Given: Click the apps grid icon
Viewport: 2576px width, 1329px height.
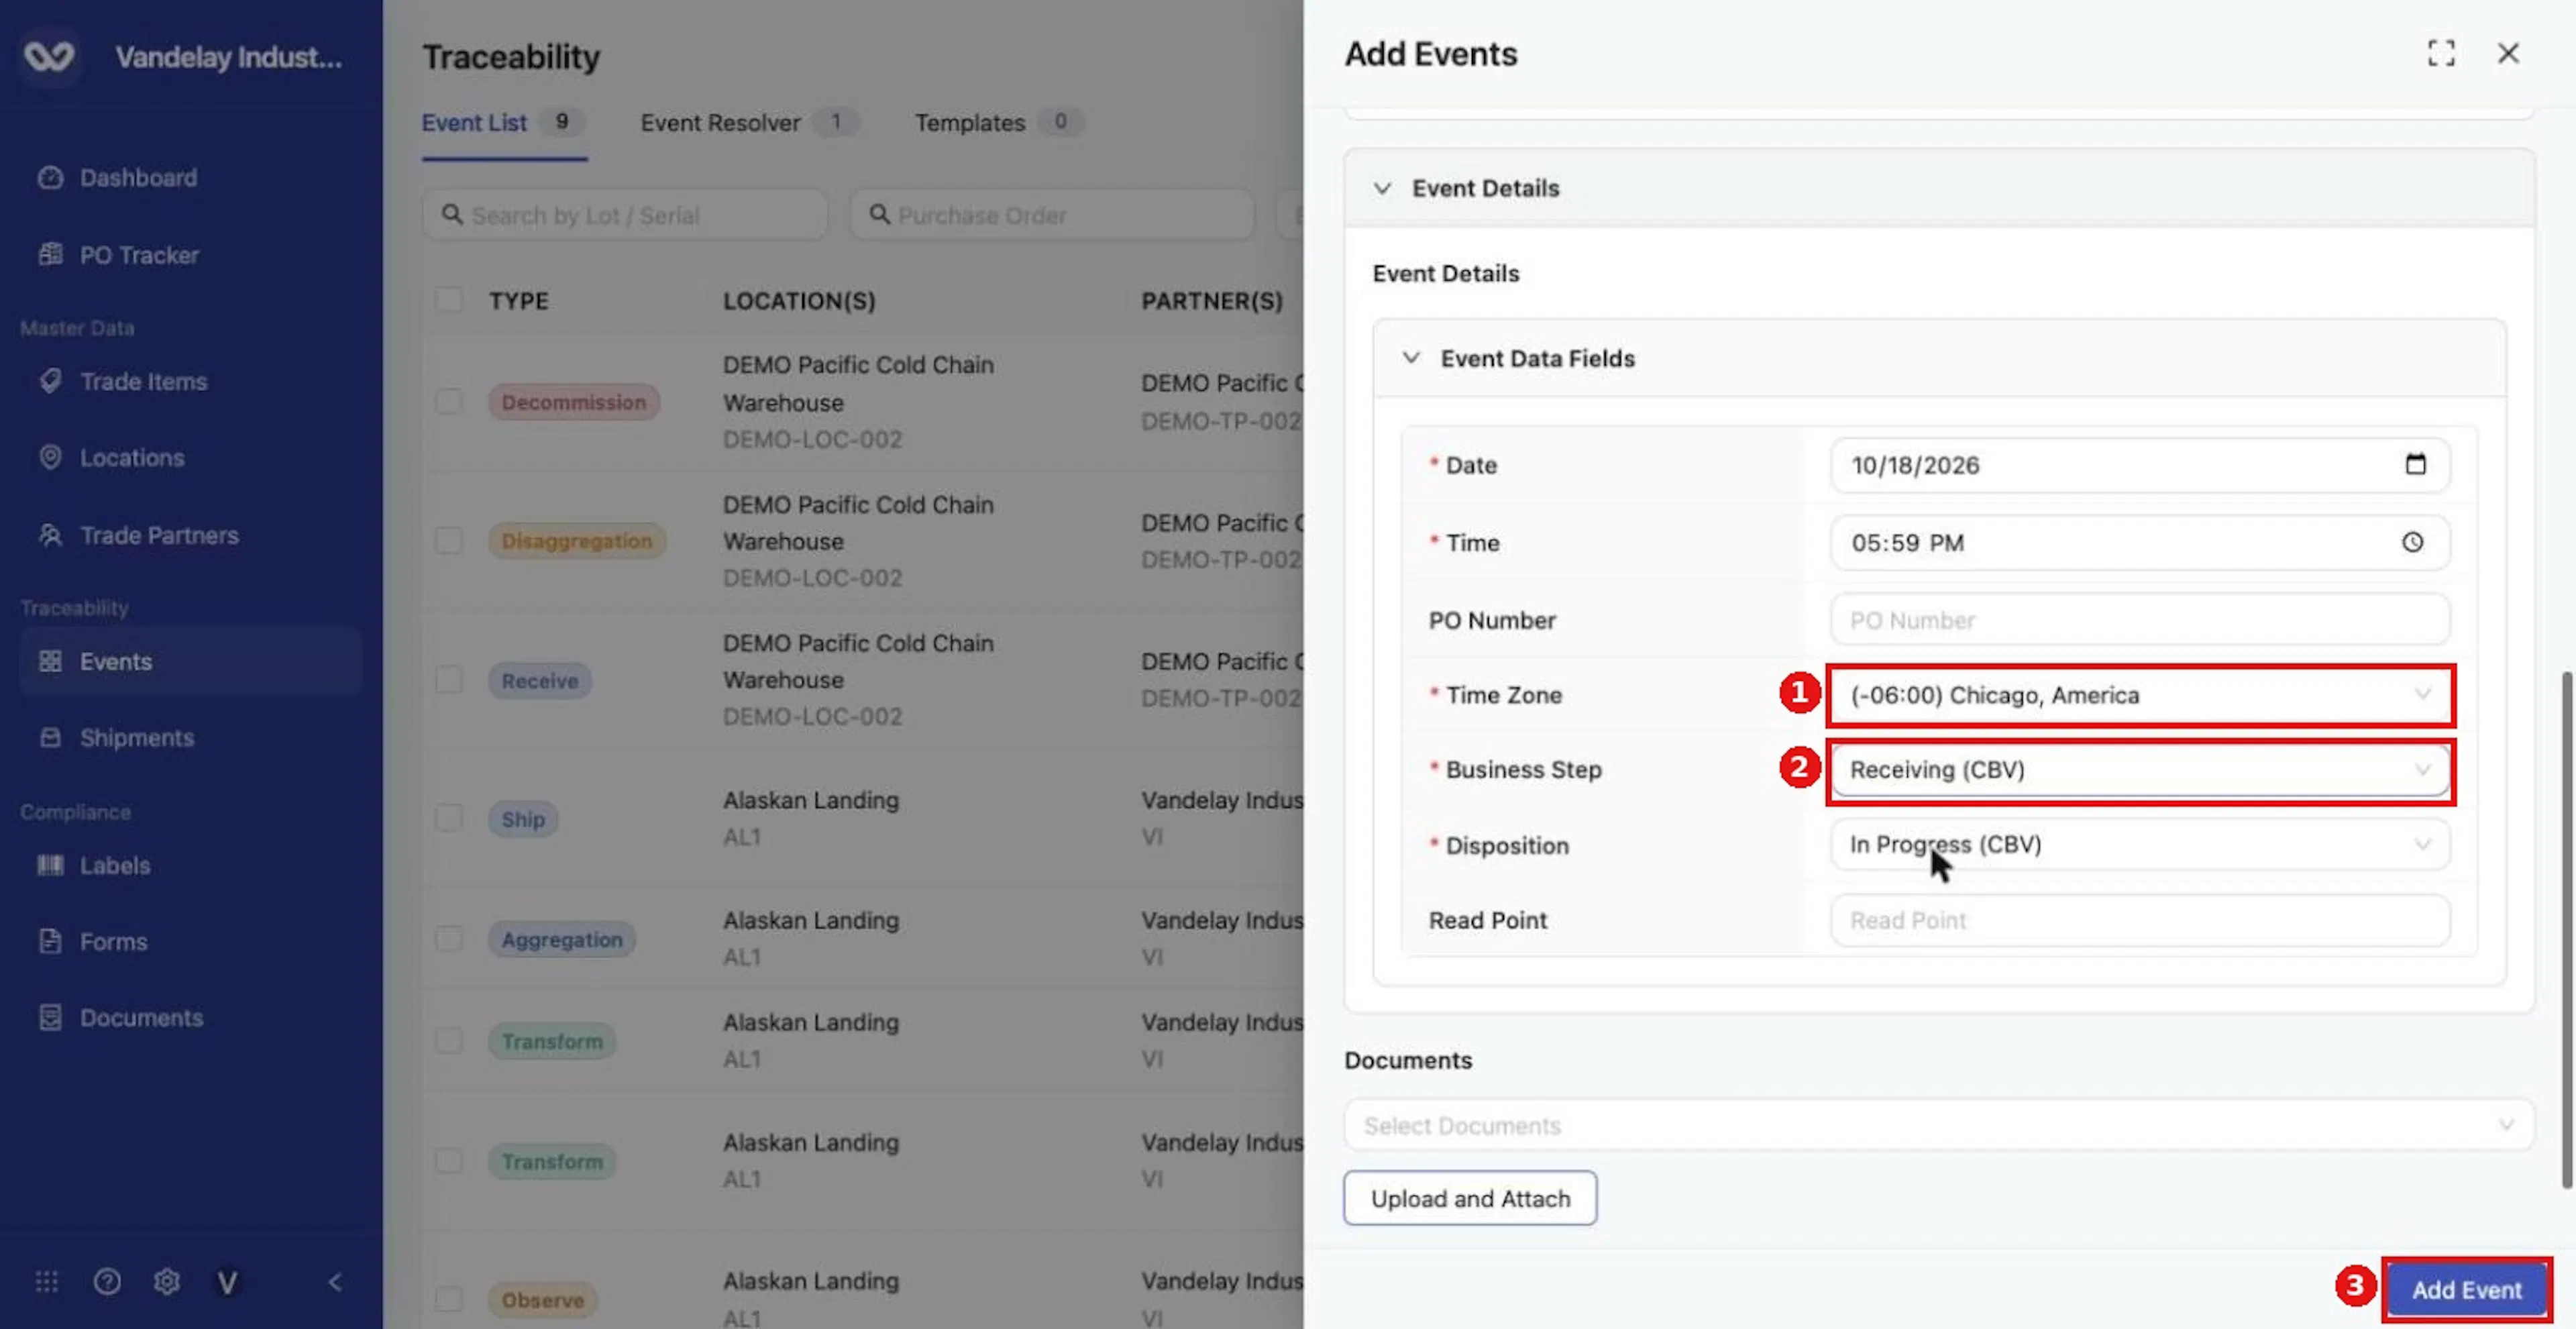Looking at the screenshot, I should [x=47, y=1281].
